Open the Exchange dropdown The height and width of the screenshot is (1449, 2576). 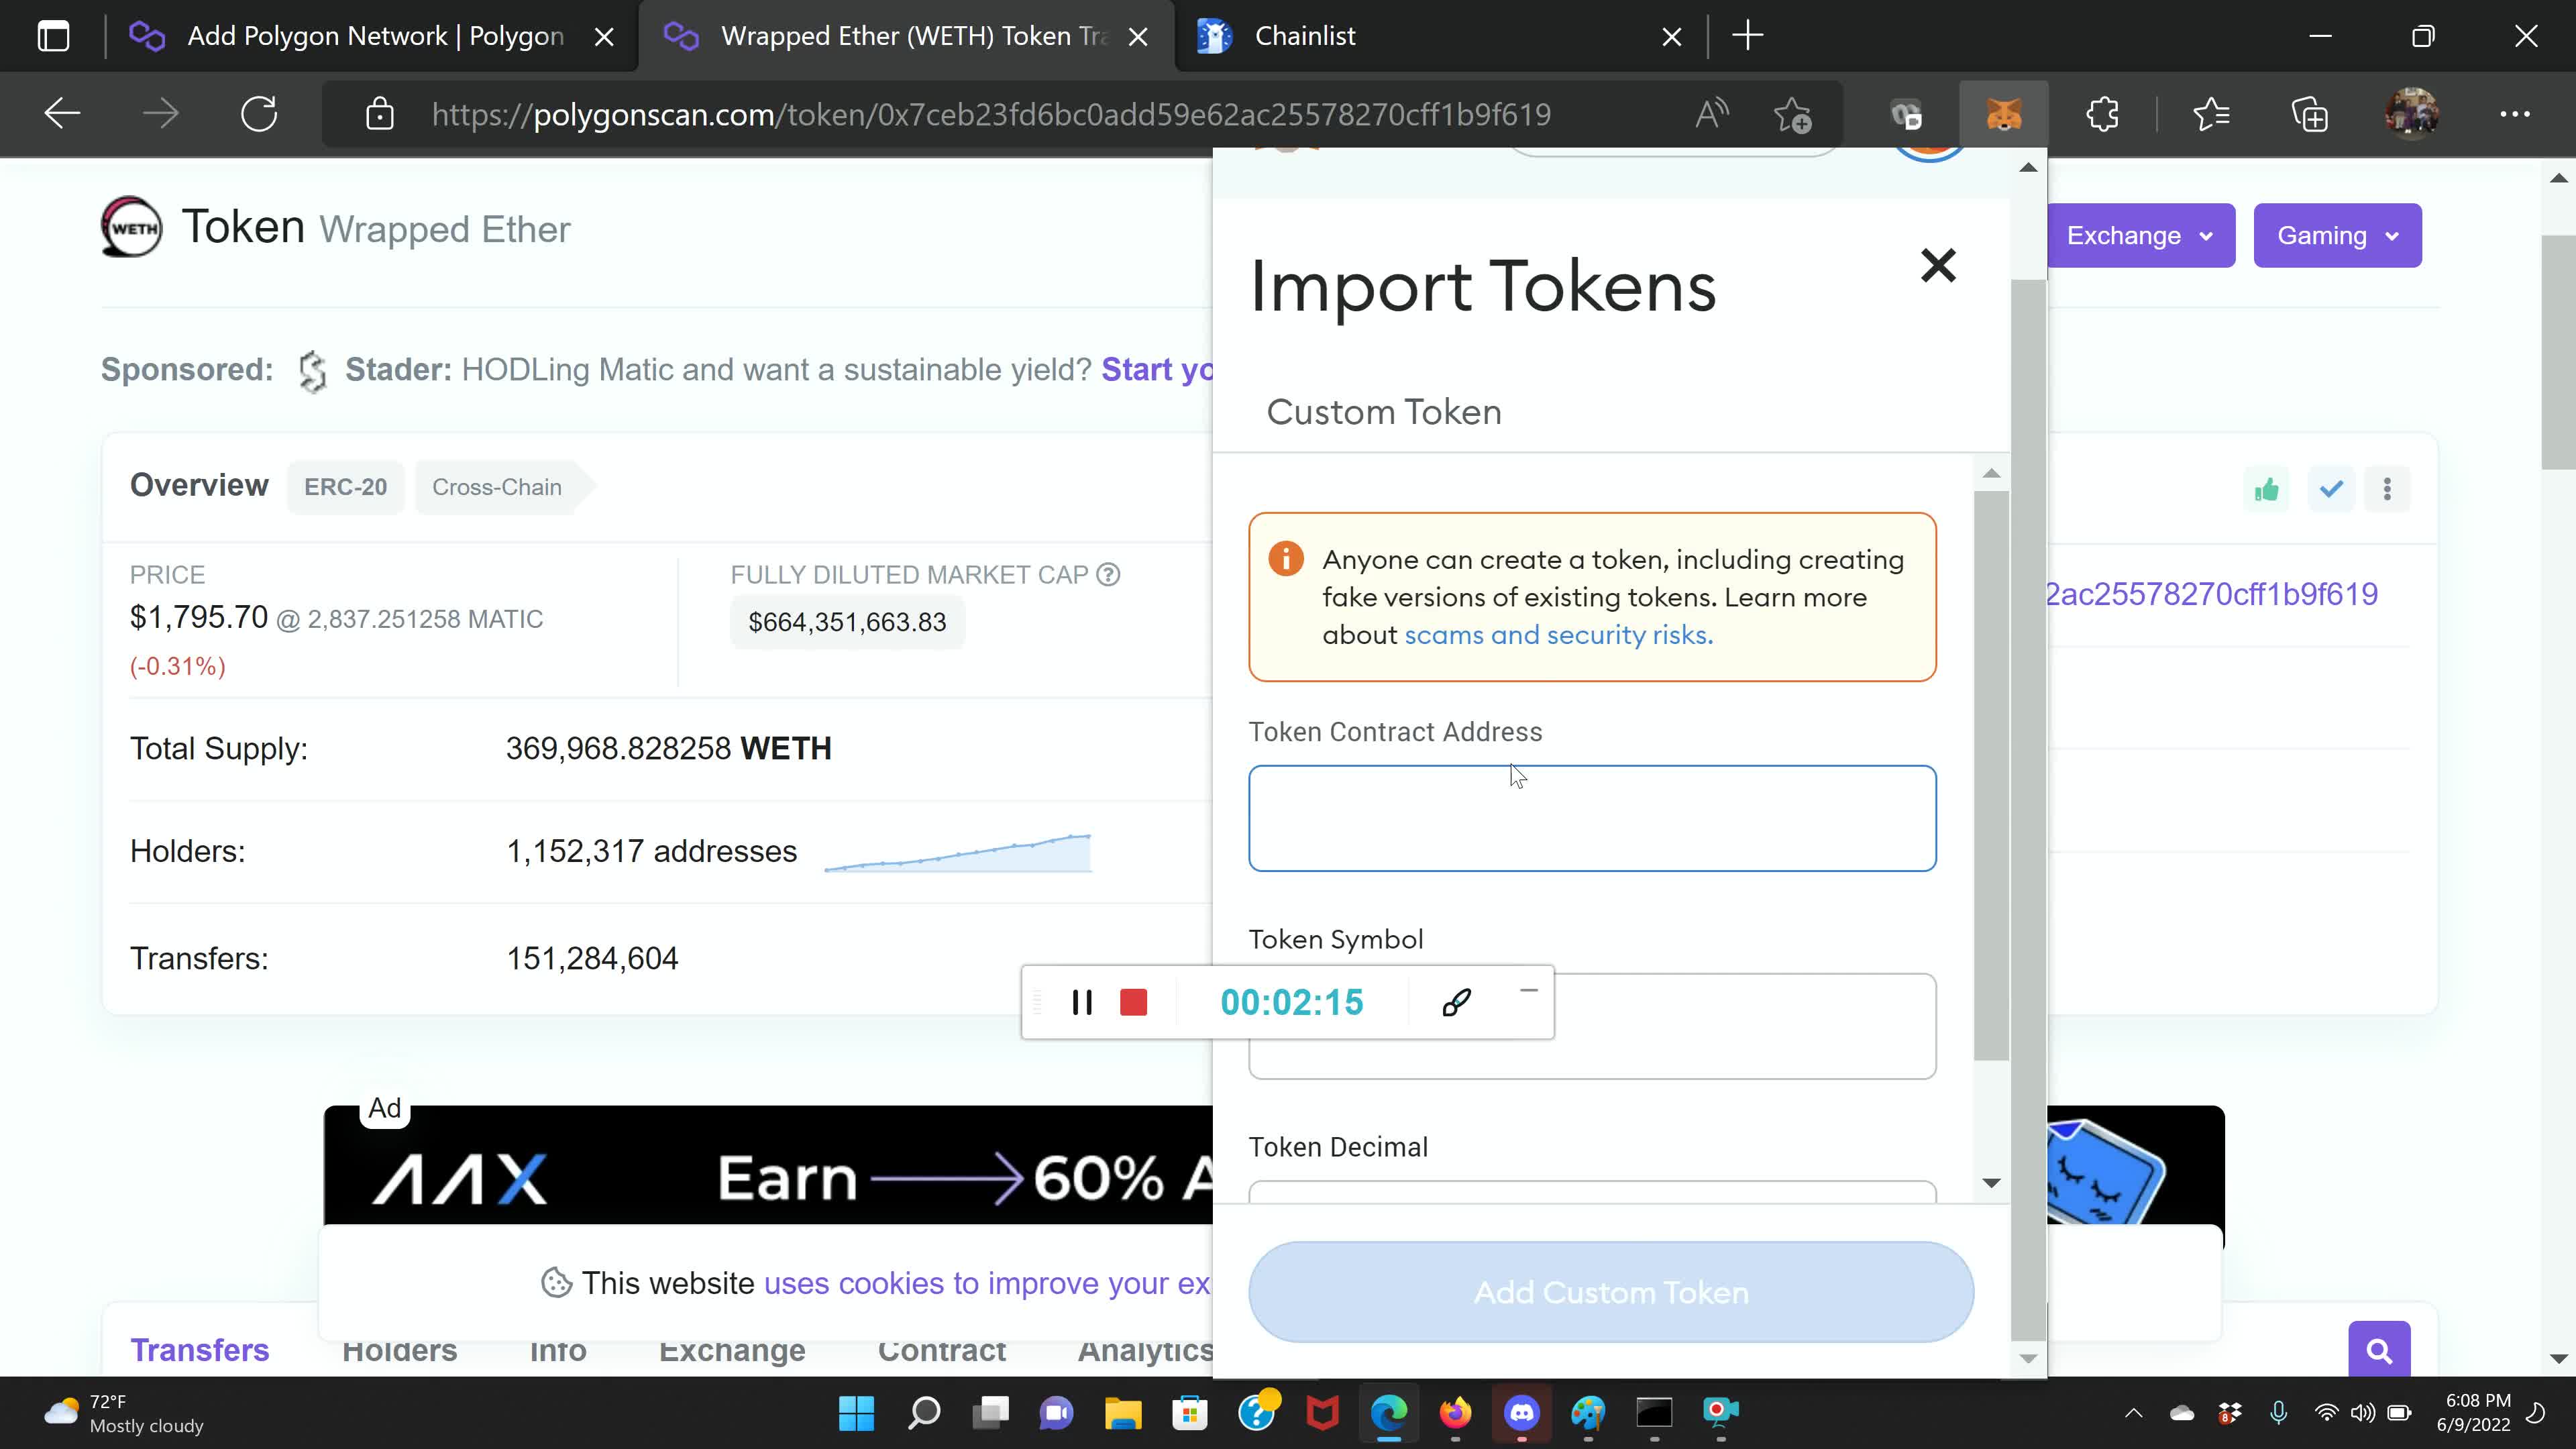click(x=2140, y=235)
